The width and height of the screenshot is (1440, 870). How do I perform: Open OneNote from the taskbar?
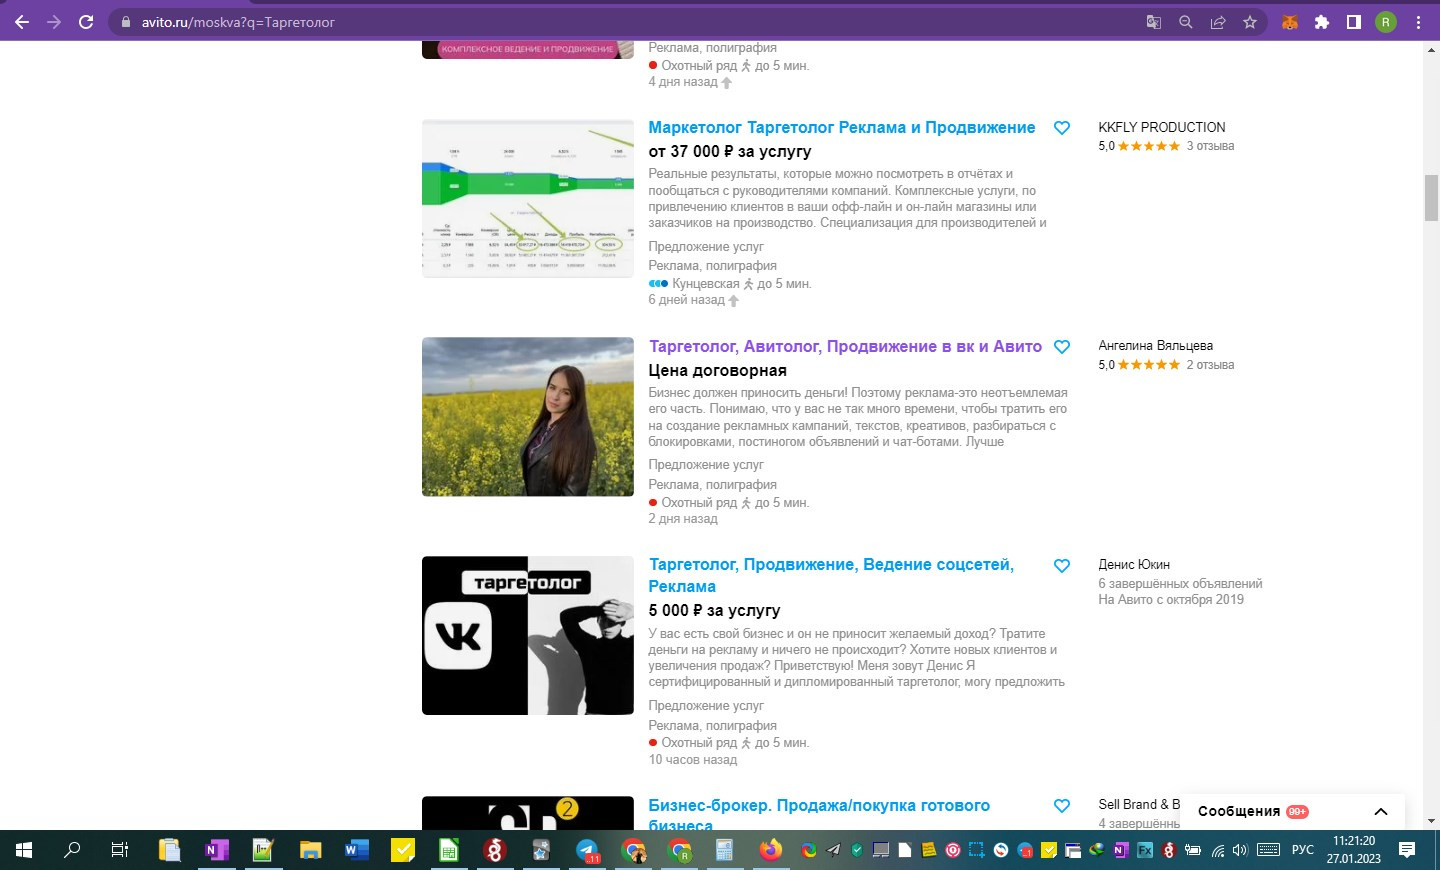coord(216,850)
